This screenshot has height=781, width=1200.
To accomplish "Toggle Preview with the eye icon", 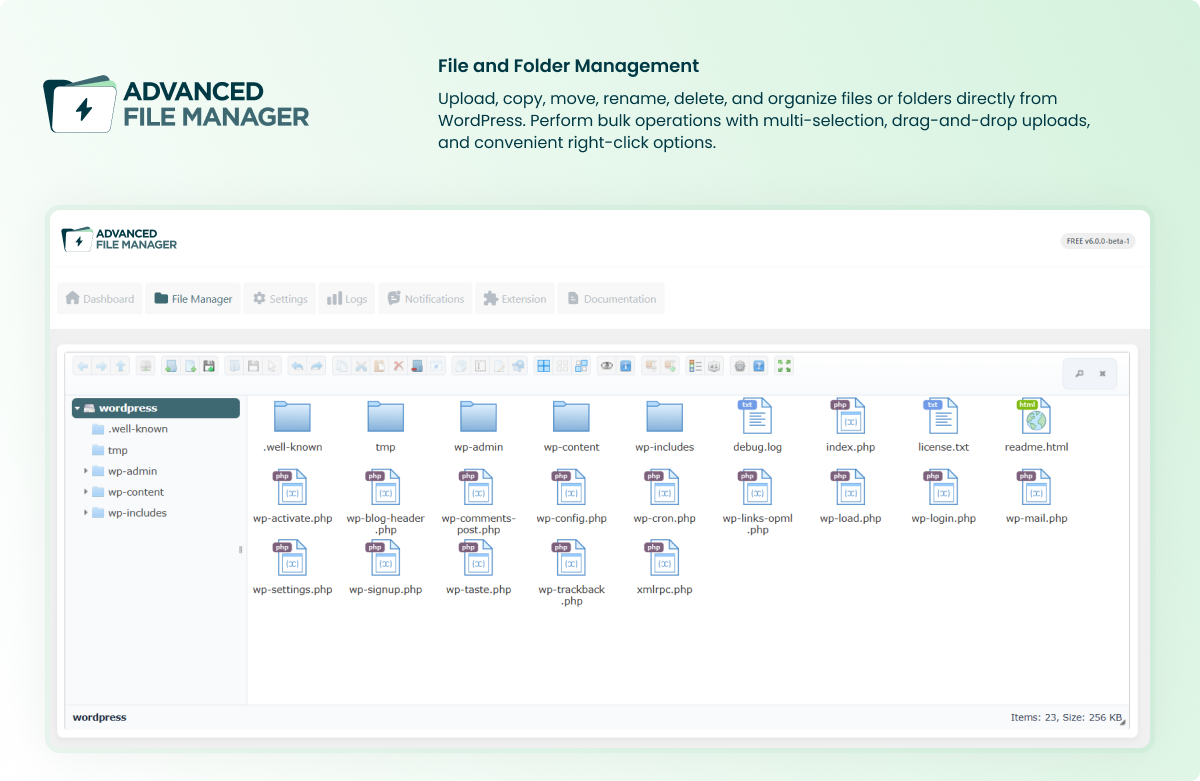I will (607, 367).
